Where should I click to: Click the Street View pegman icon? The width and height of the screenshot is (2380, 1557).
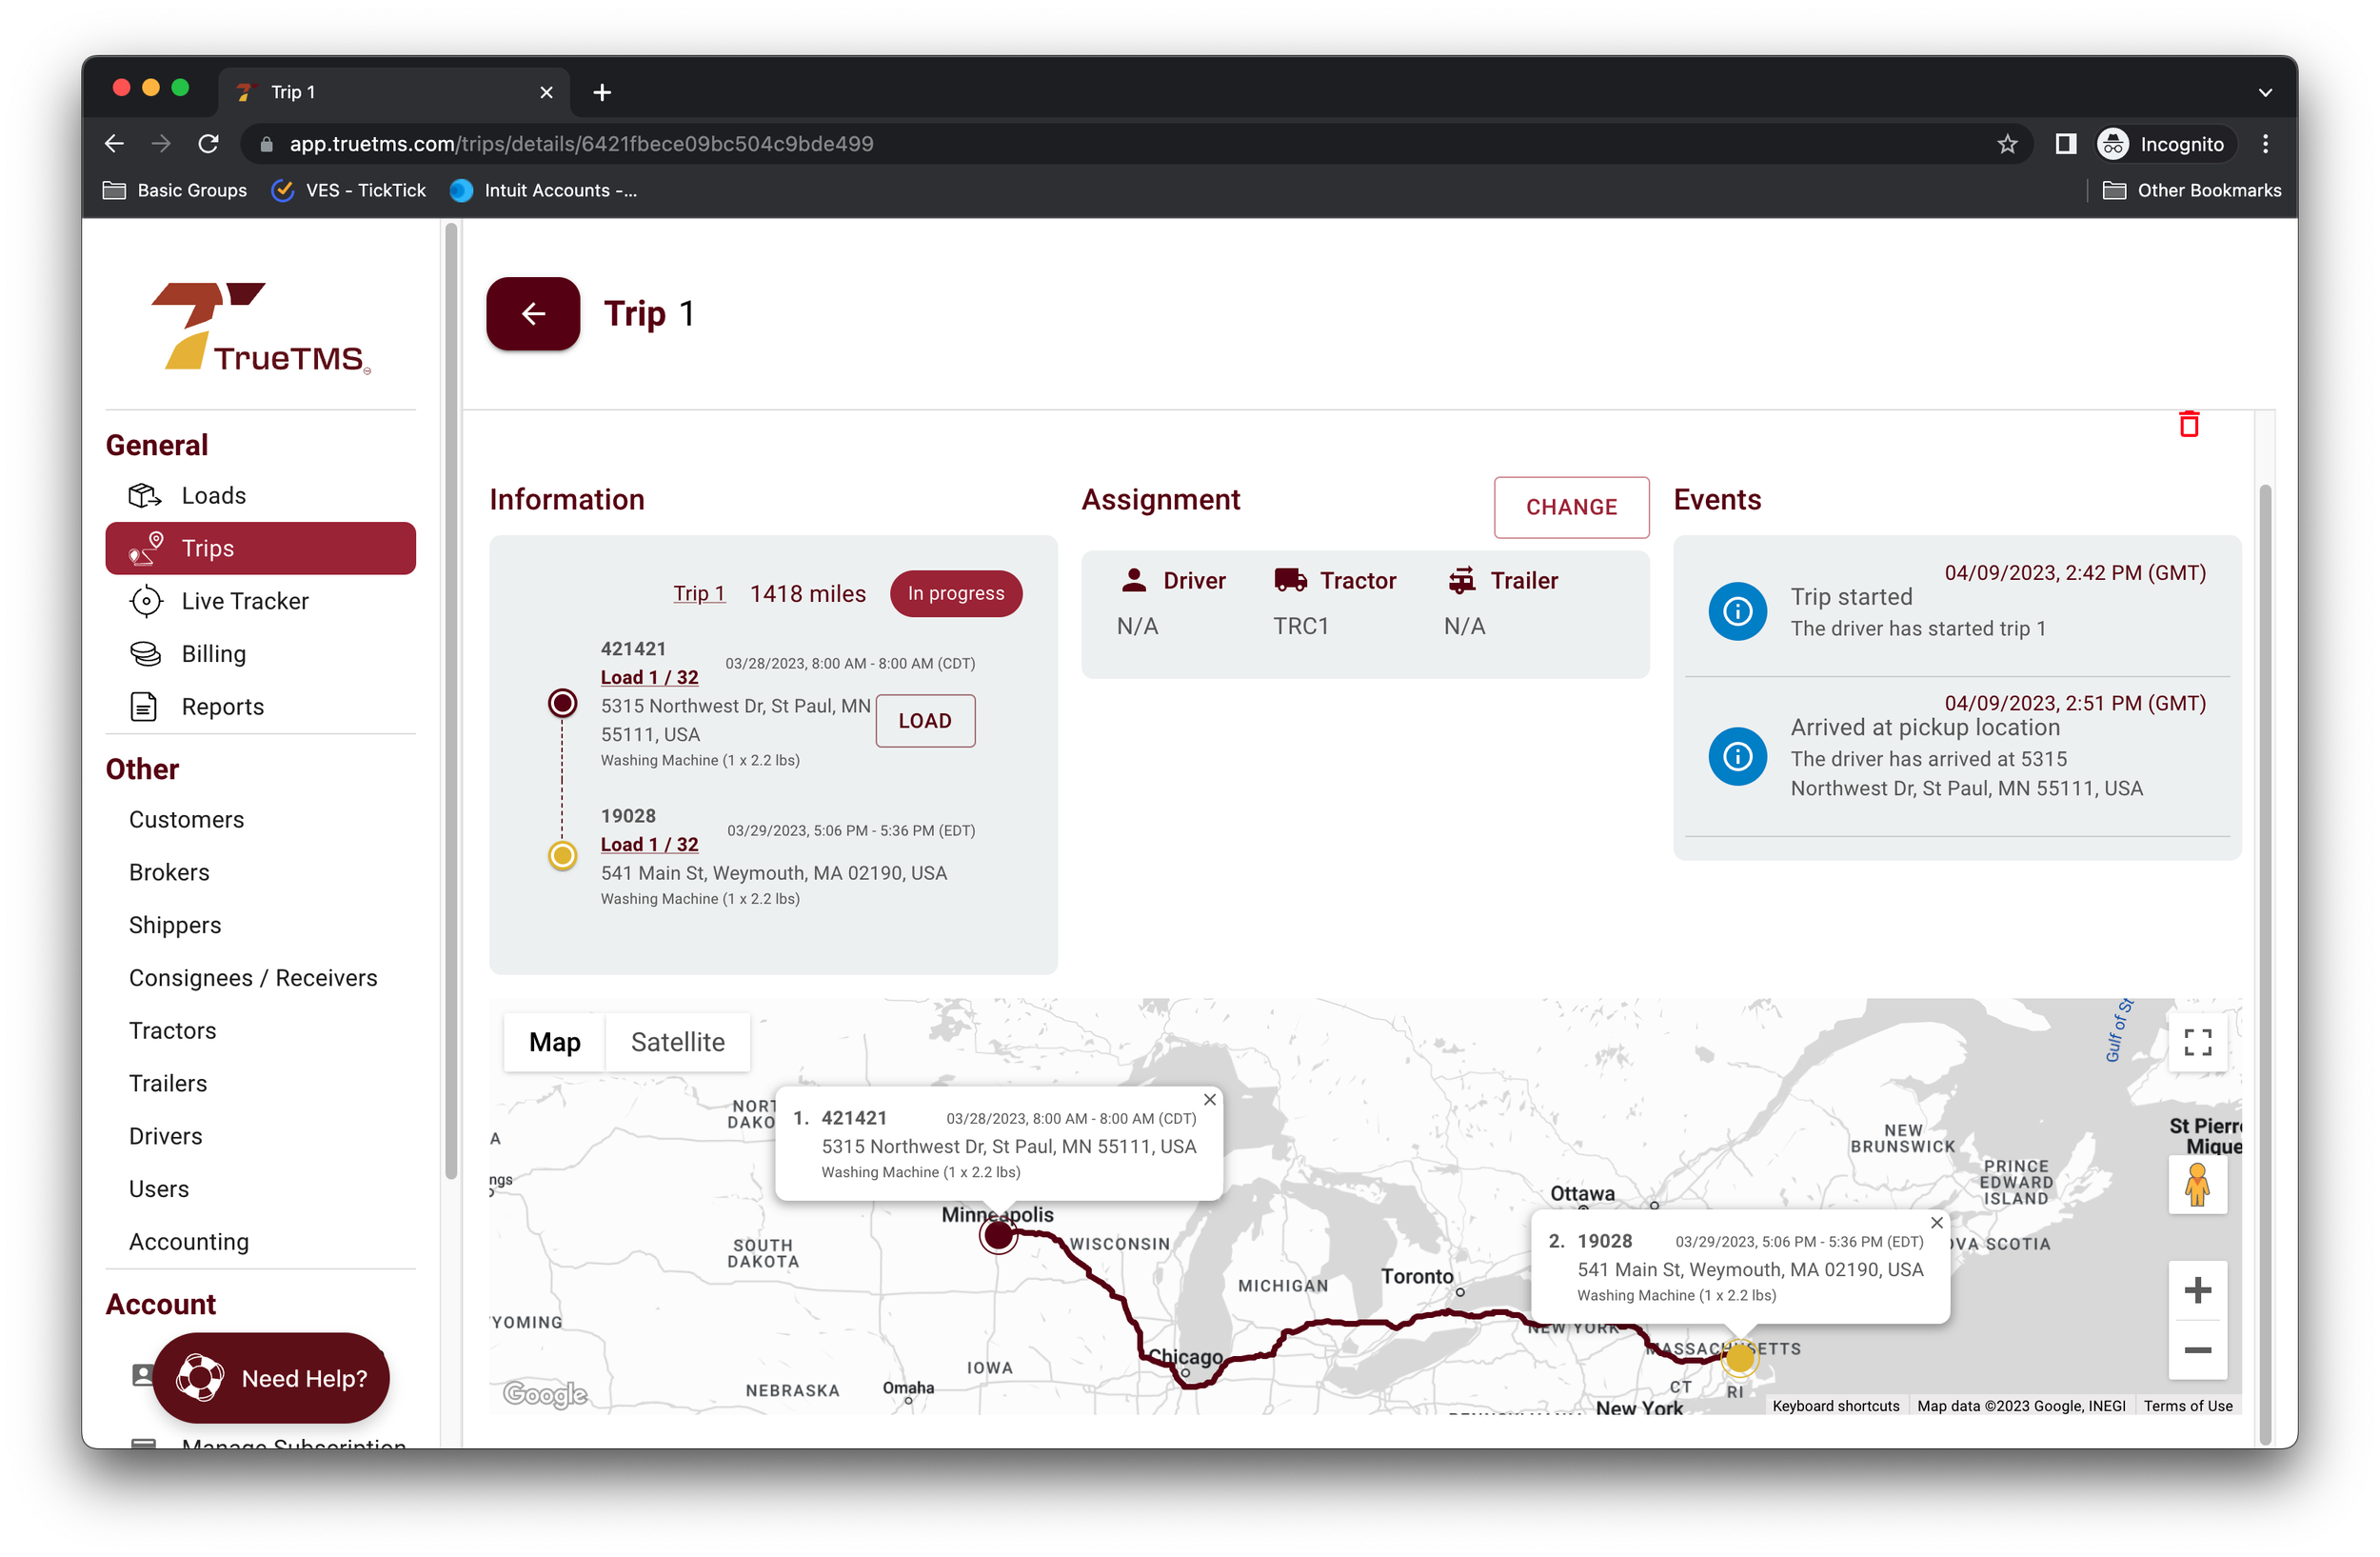[x=2197, y=1185]
